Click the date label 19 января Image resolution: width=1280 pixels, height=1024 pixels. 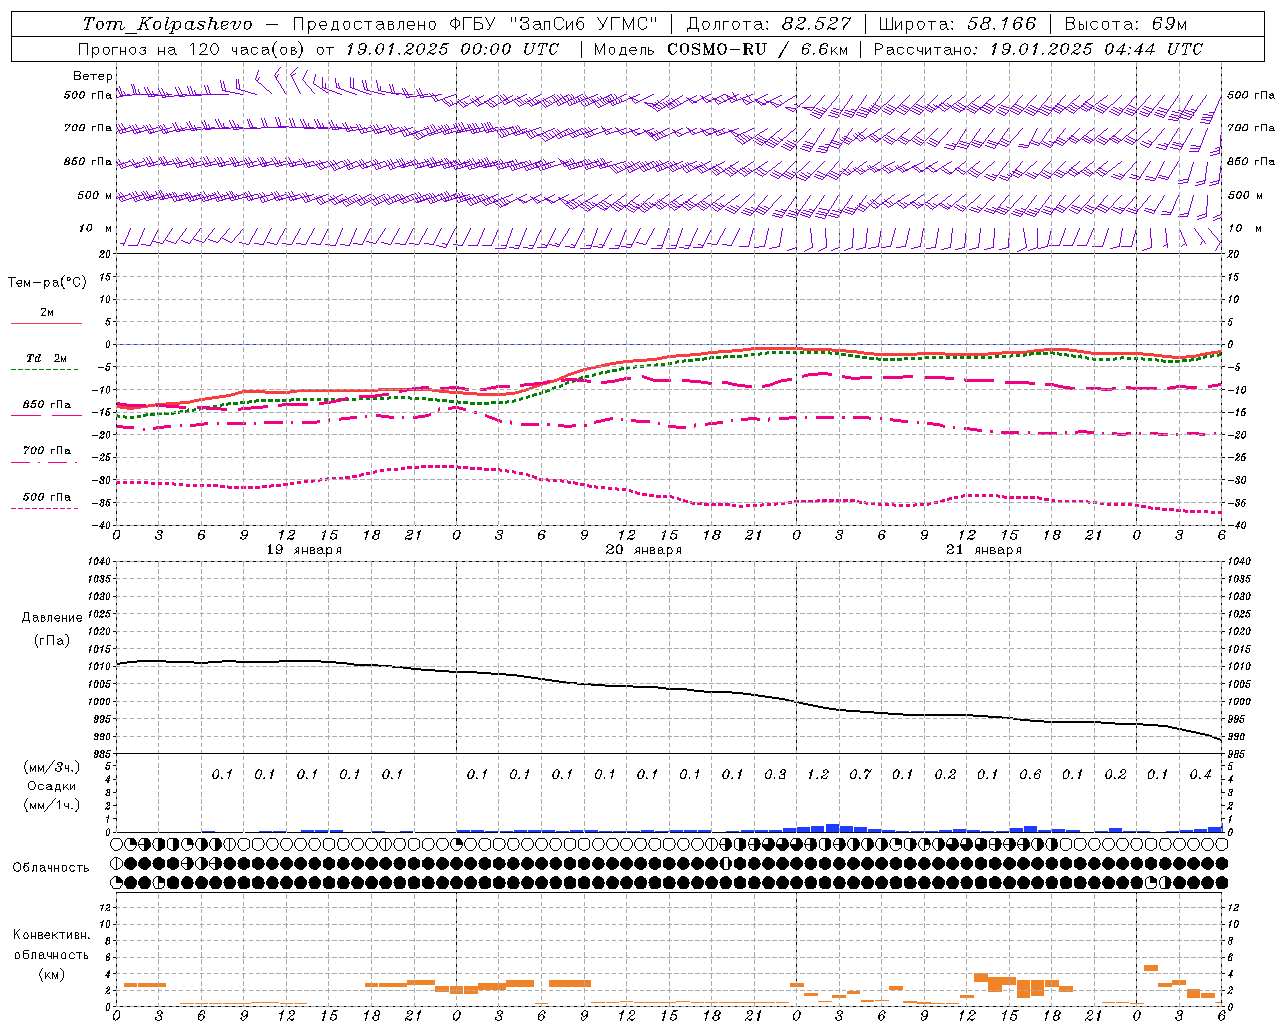click(304, 550)
